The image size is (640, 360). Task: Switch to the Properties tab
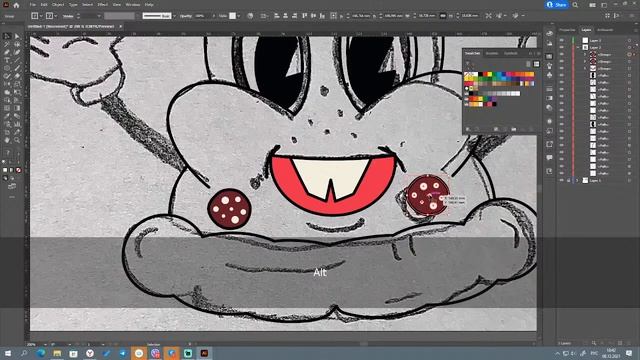pos(567,30)
